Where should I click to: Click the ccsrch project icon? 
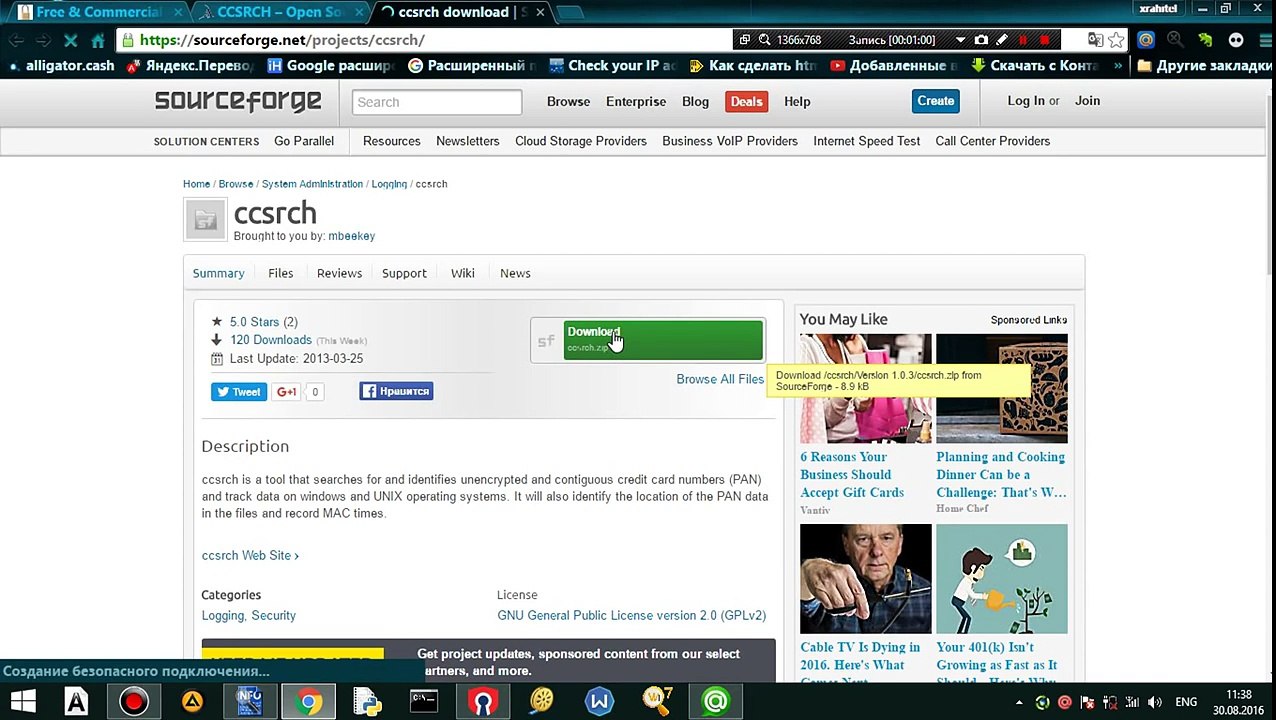[x=205, y=220]
